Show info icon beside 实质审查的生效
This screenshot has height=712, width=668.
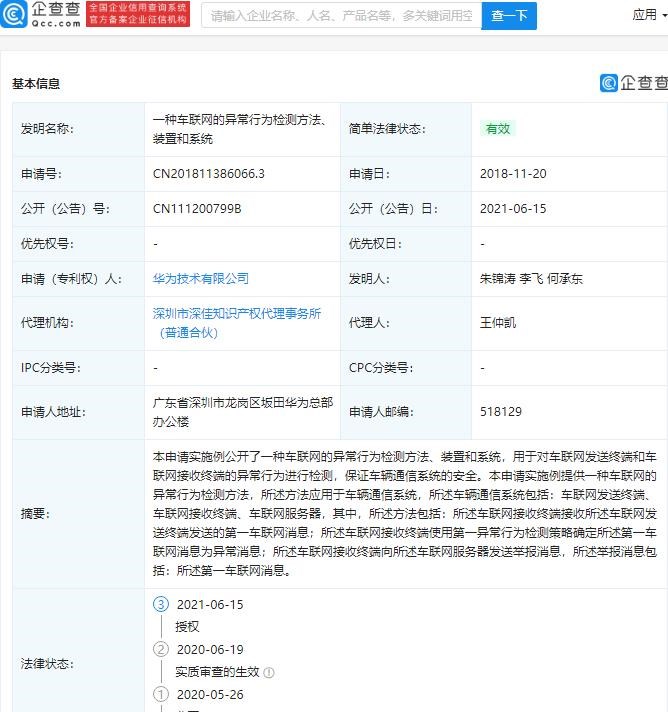pos(269,672)
